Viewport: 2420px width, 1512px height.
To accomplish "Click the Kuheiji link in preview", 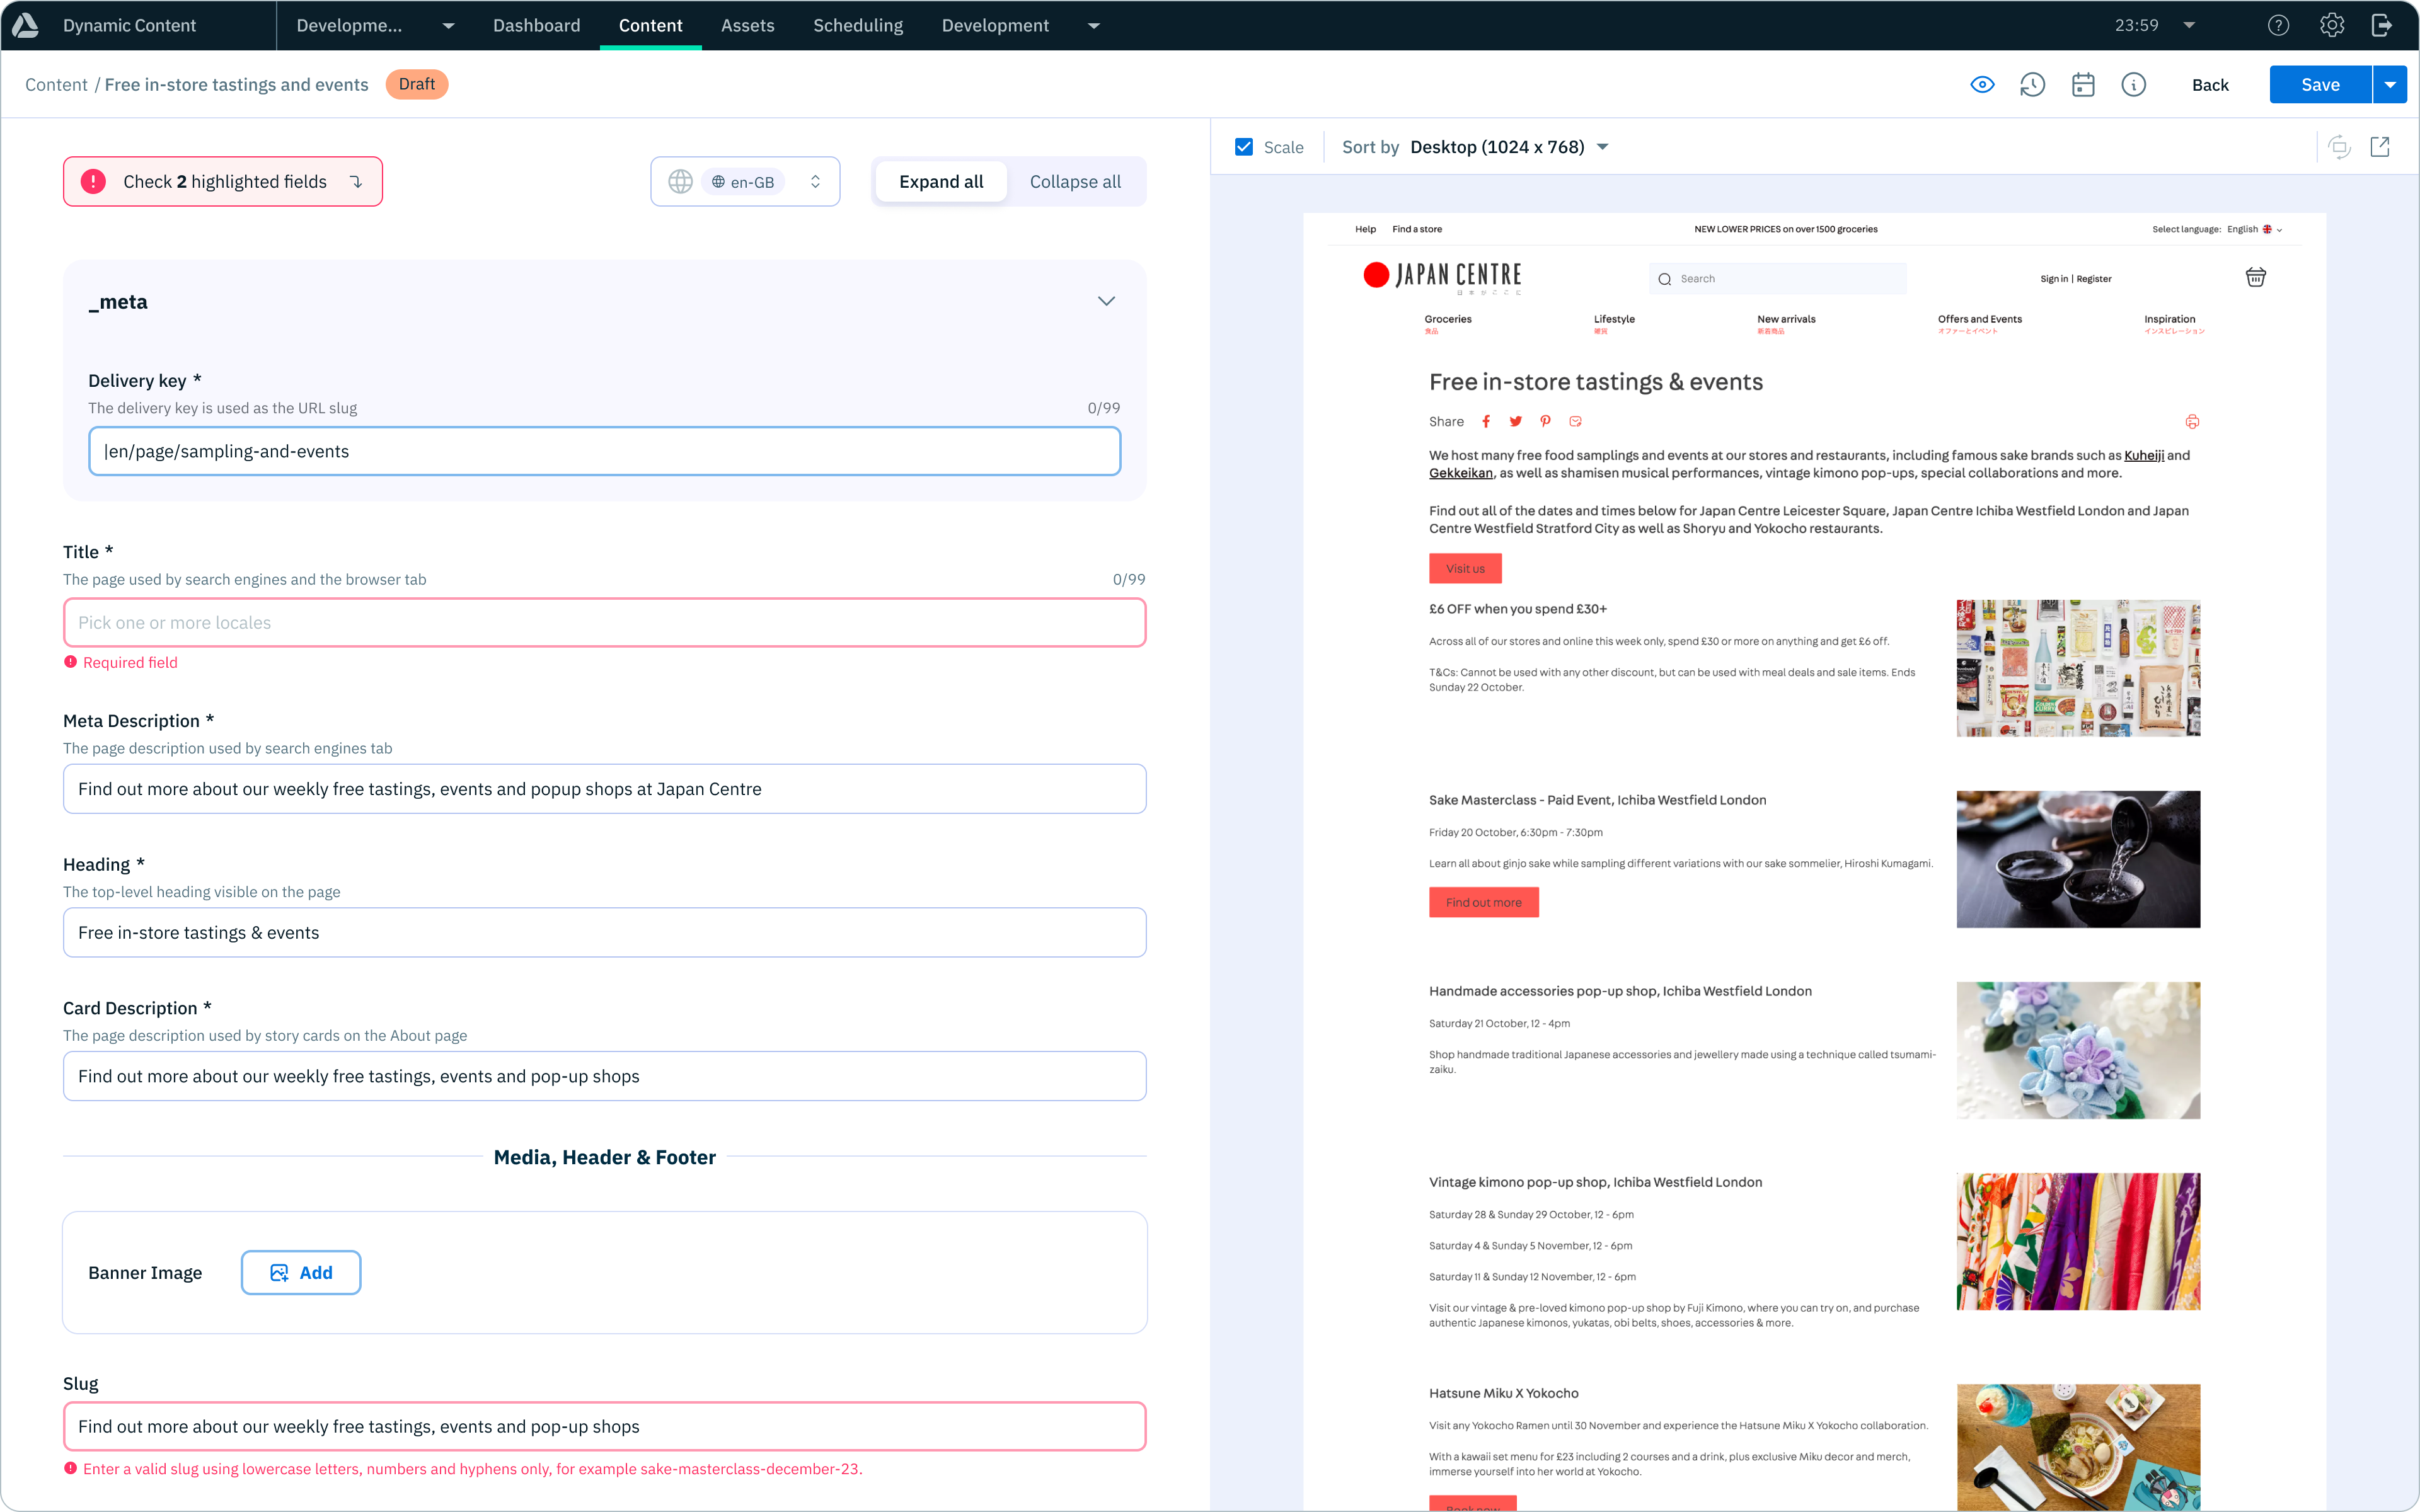I will [x=2143, y=455].
